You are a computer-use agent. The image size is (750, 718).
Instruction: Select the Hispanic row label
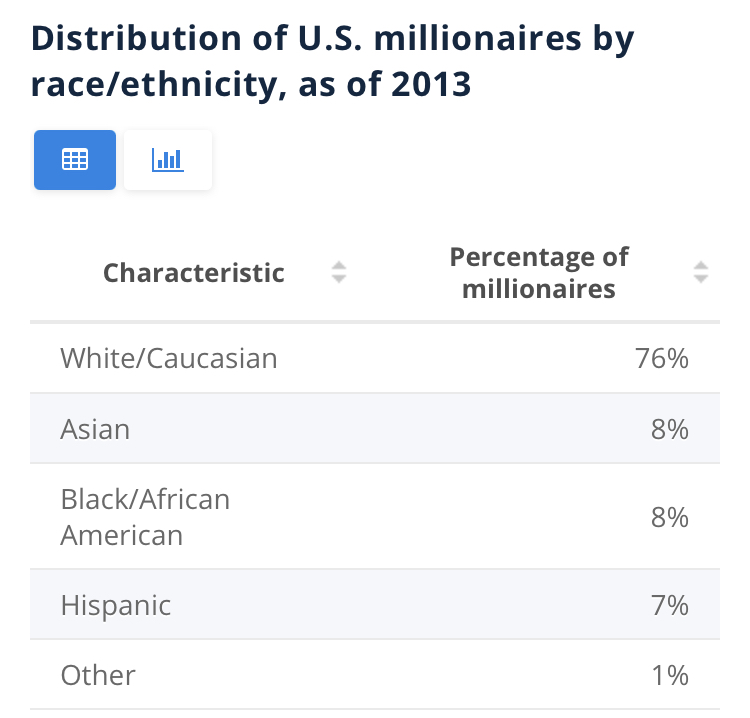[116, 605]
